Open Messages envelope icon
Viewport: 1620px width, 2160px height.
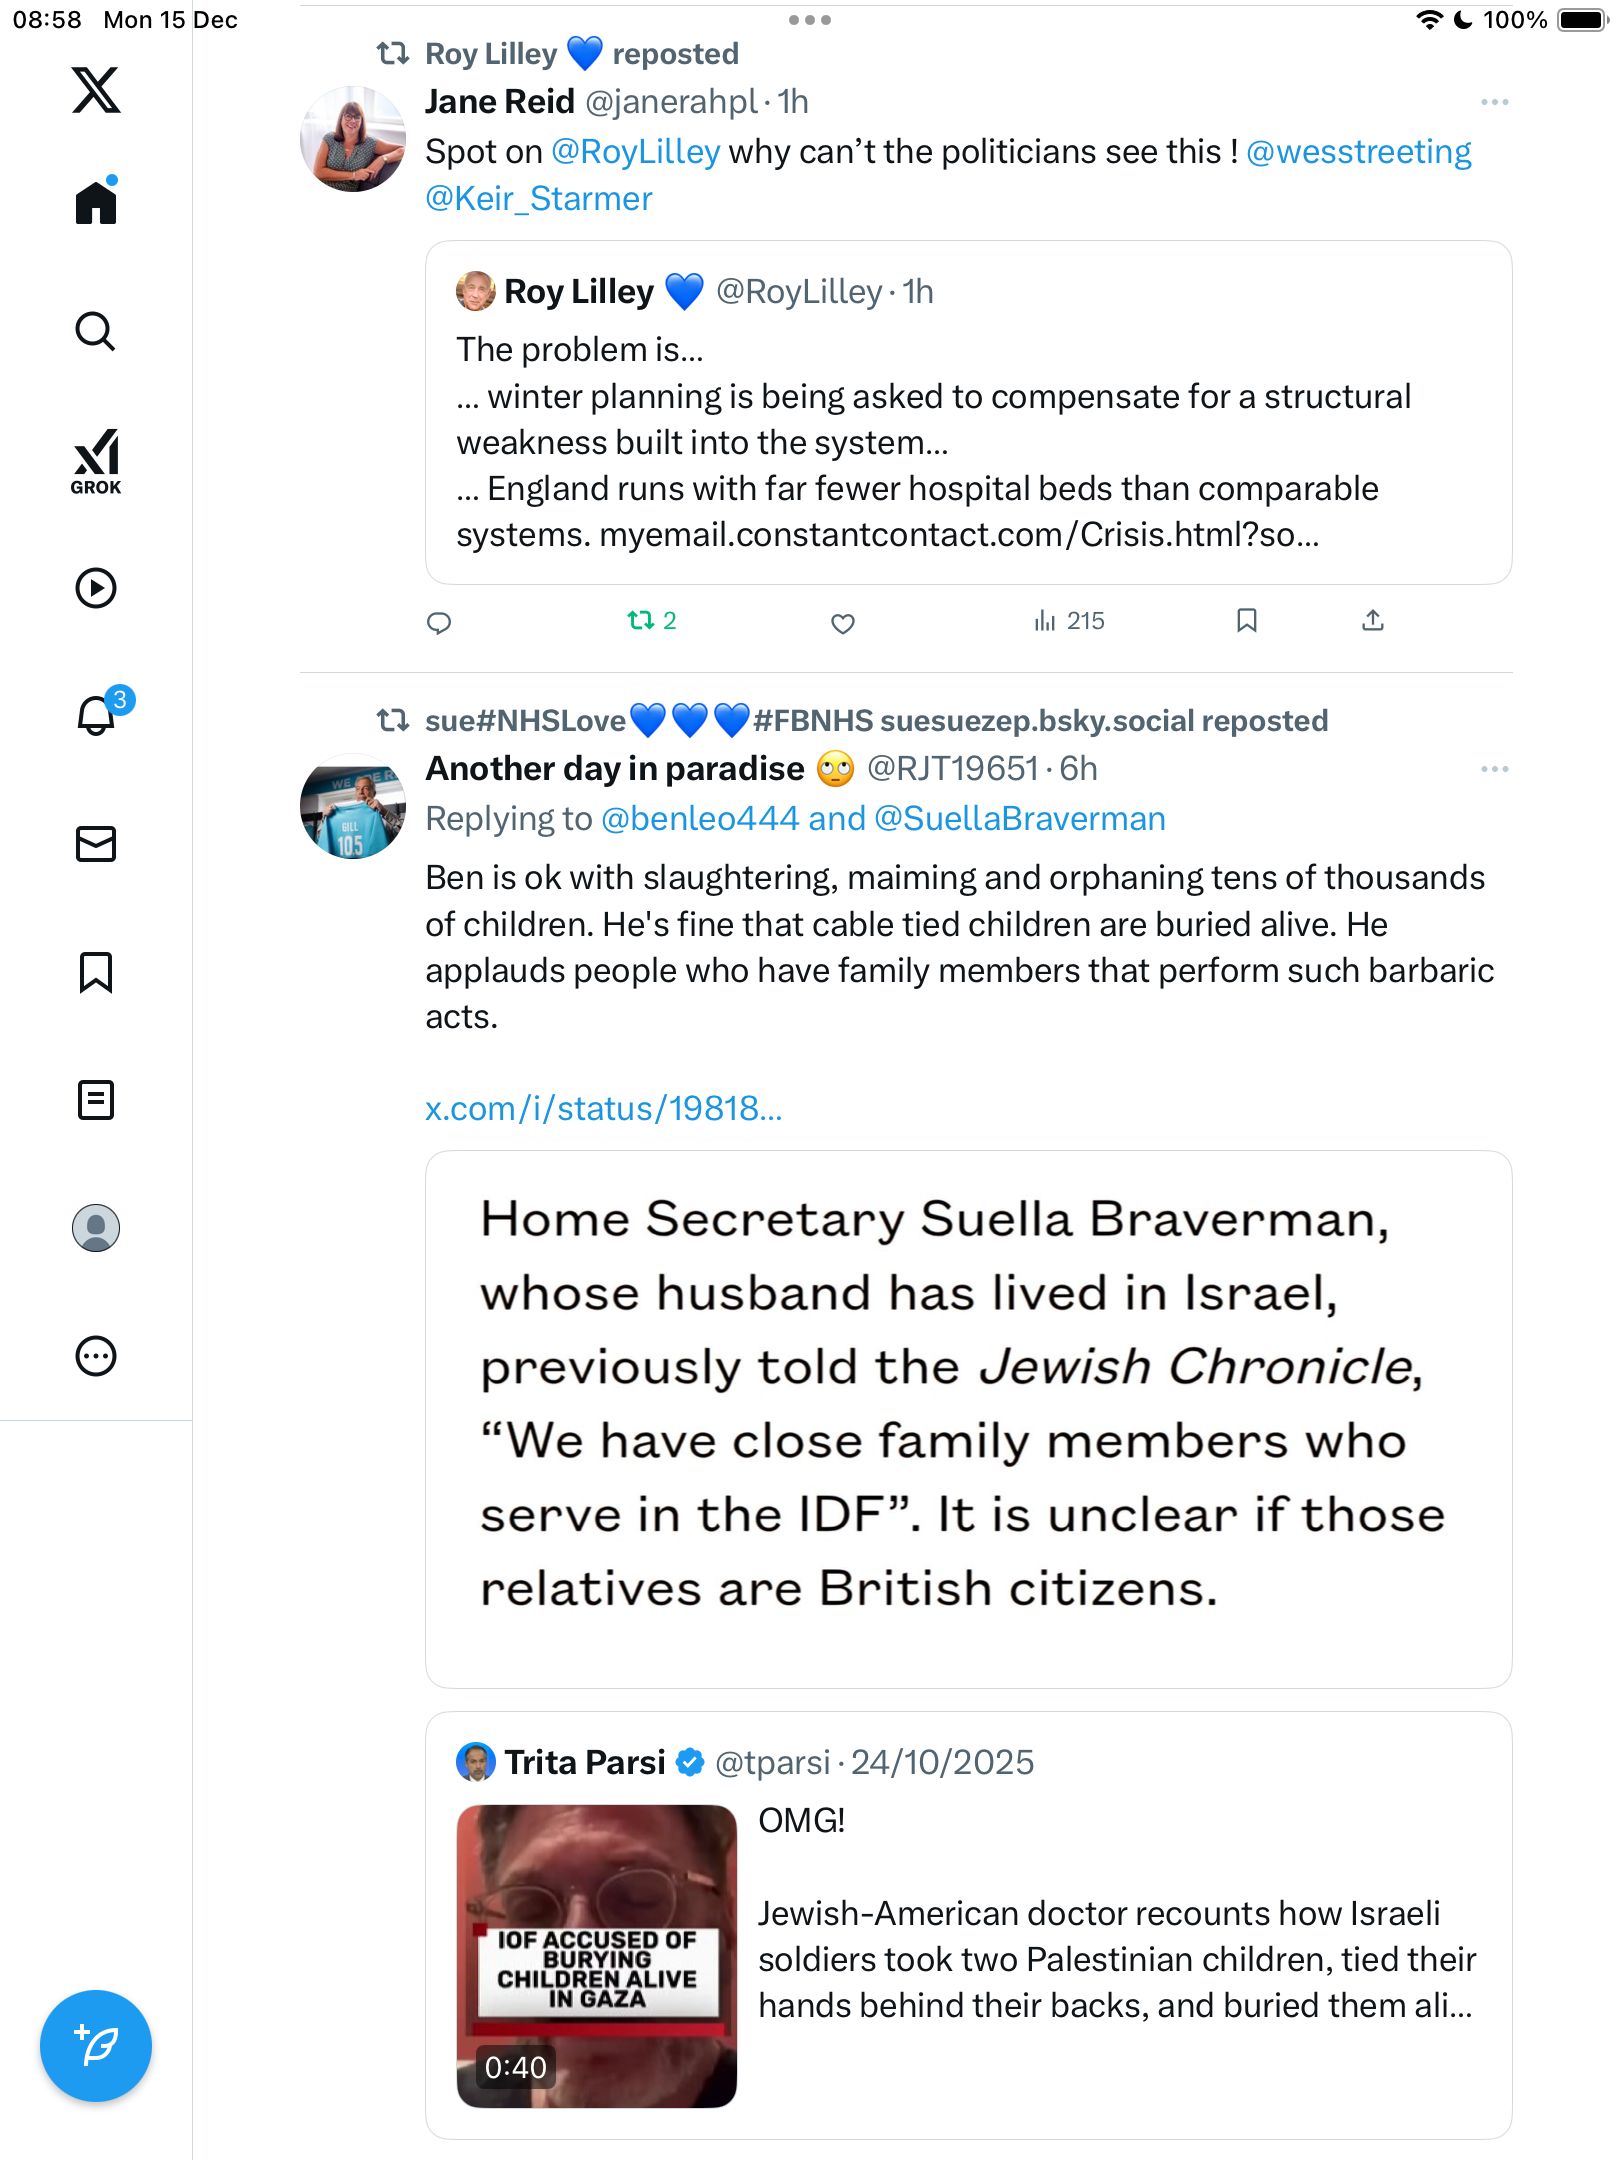[x=96, y=844]
